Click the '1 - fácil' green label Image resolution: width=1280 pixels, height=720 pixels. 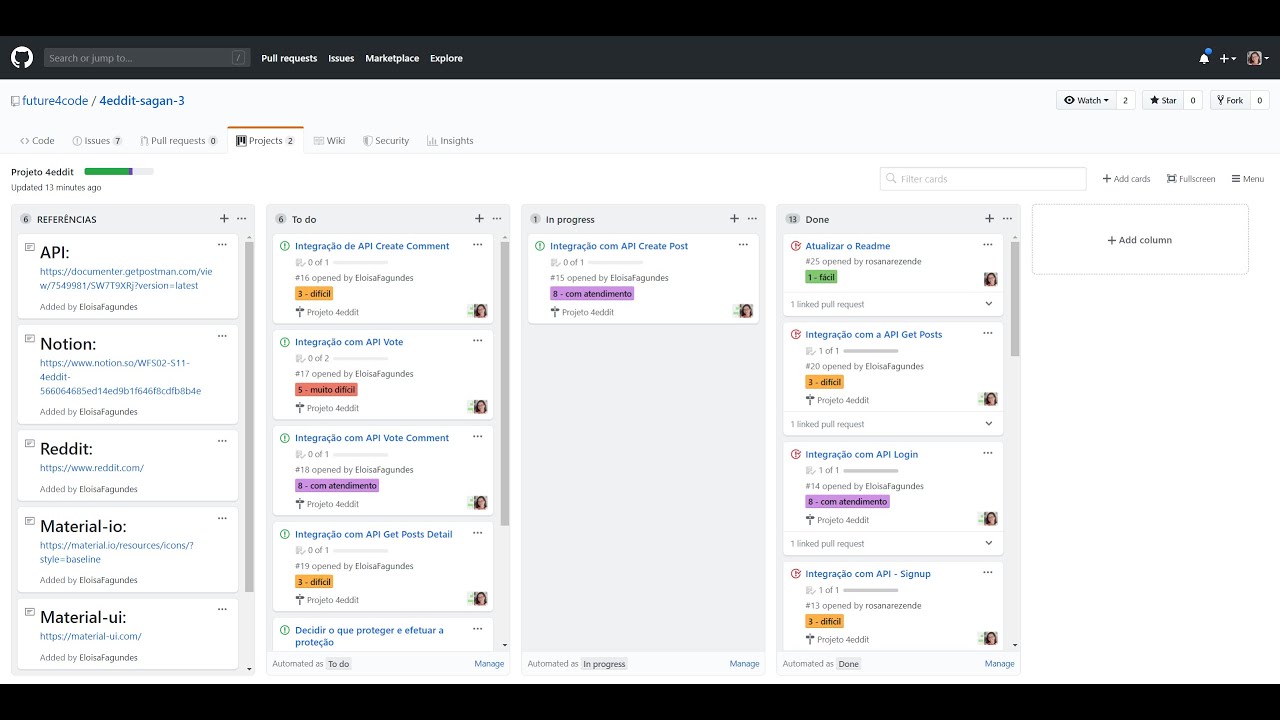pos(821,277)
